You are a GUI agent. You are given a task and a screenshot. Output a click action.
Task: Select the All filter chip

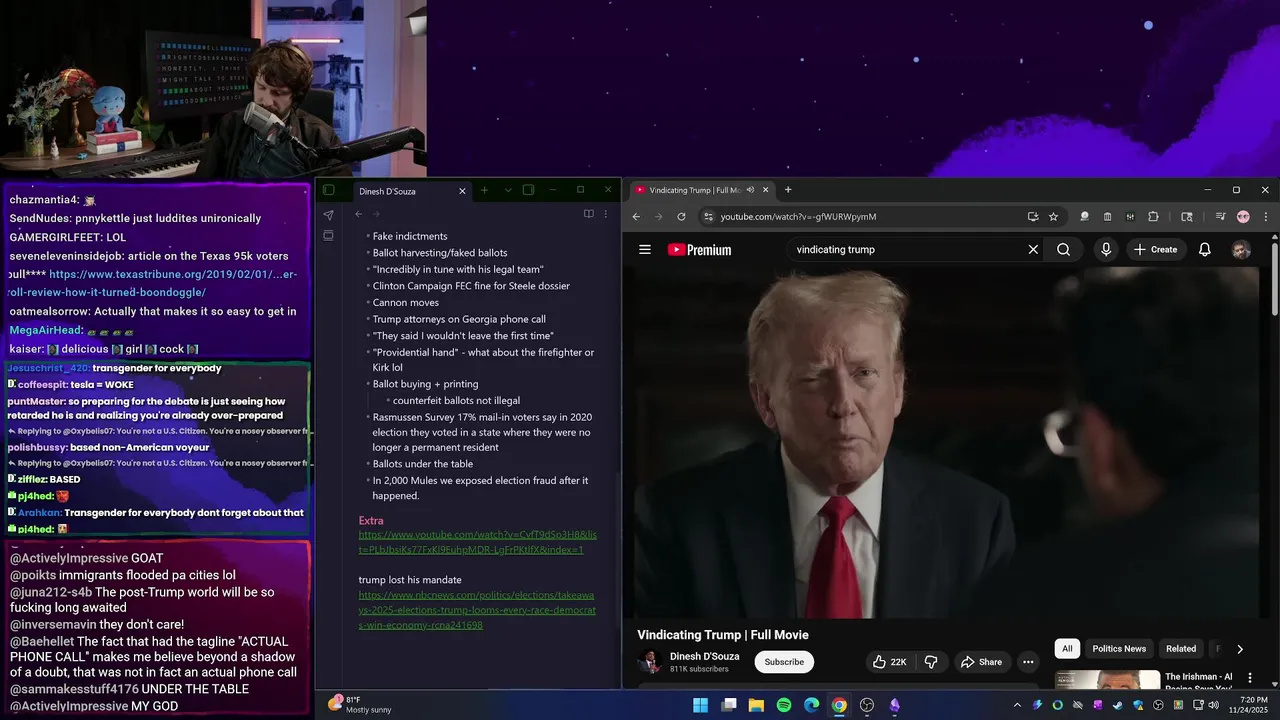pyautogui.click(x=1067, y=649)
